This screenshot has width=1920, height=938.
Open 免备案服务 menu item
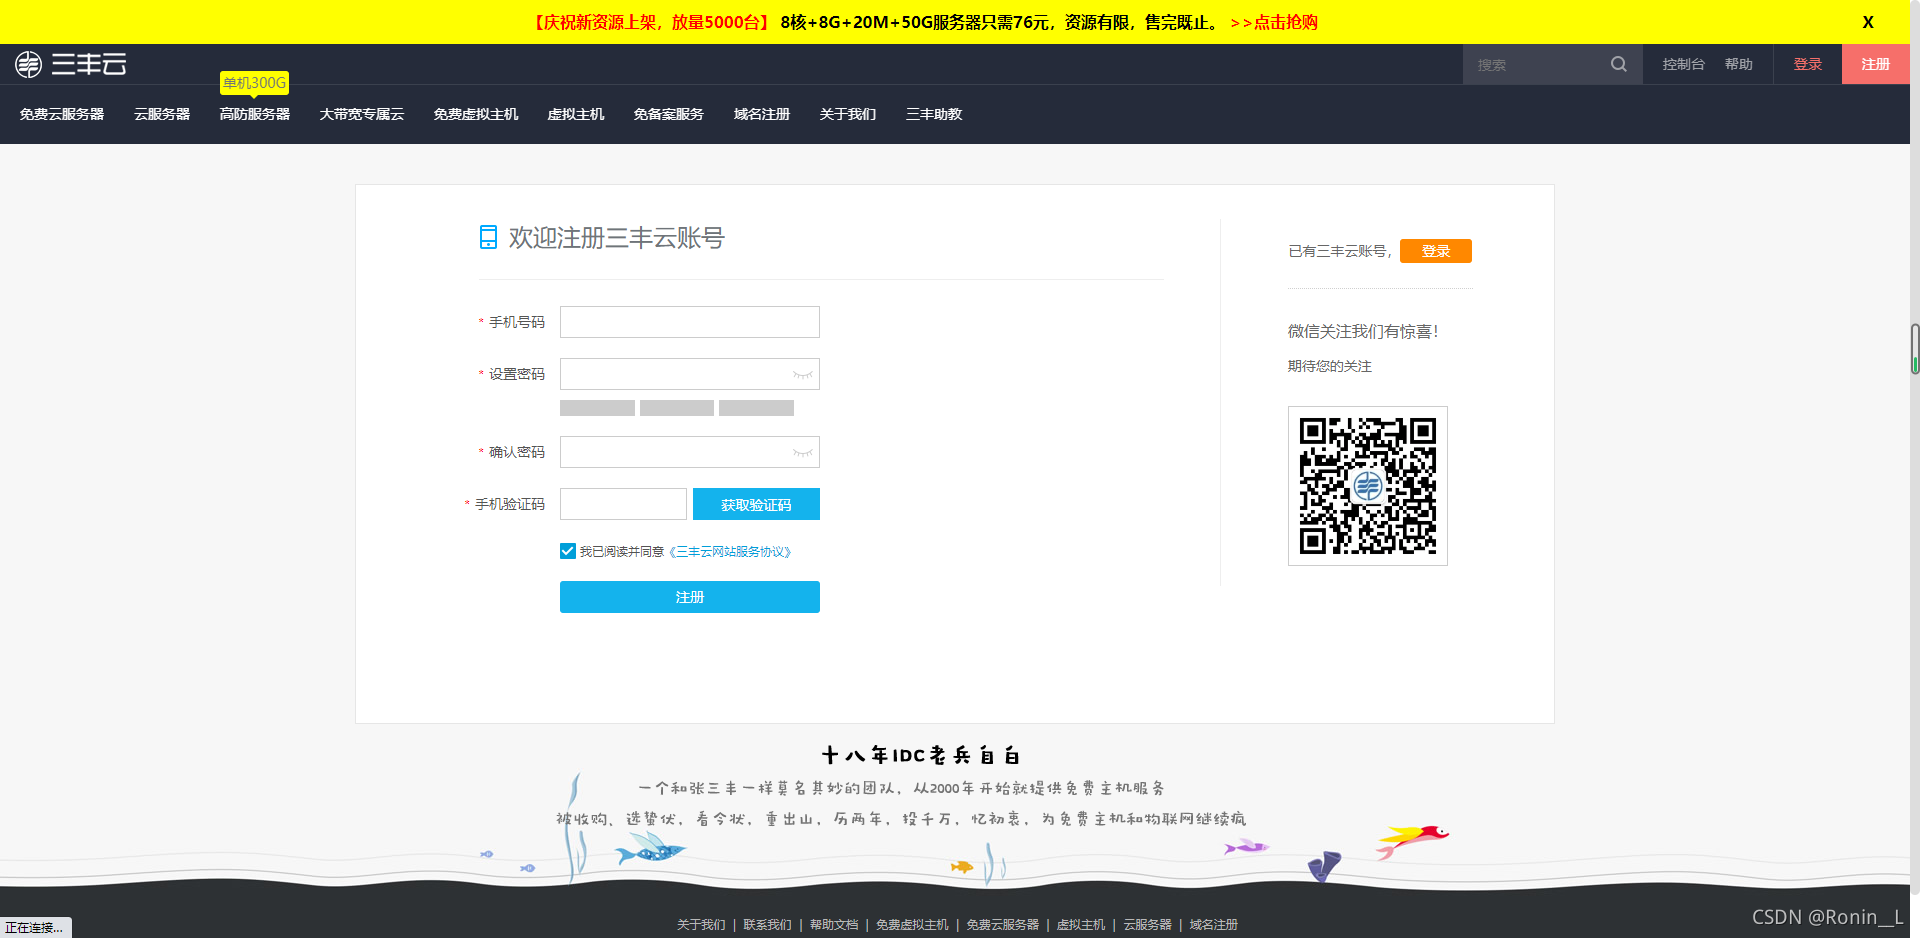[669, 114]
